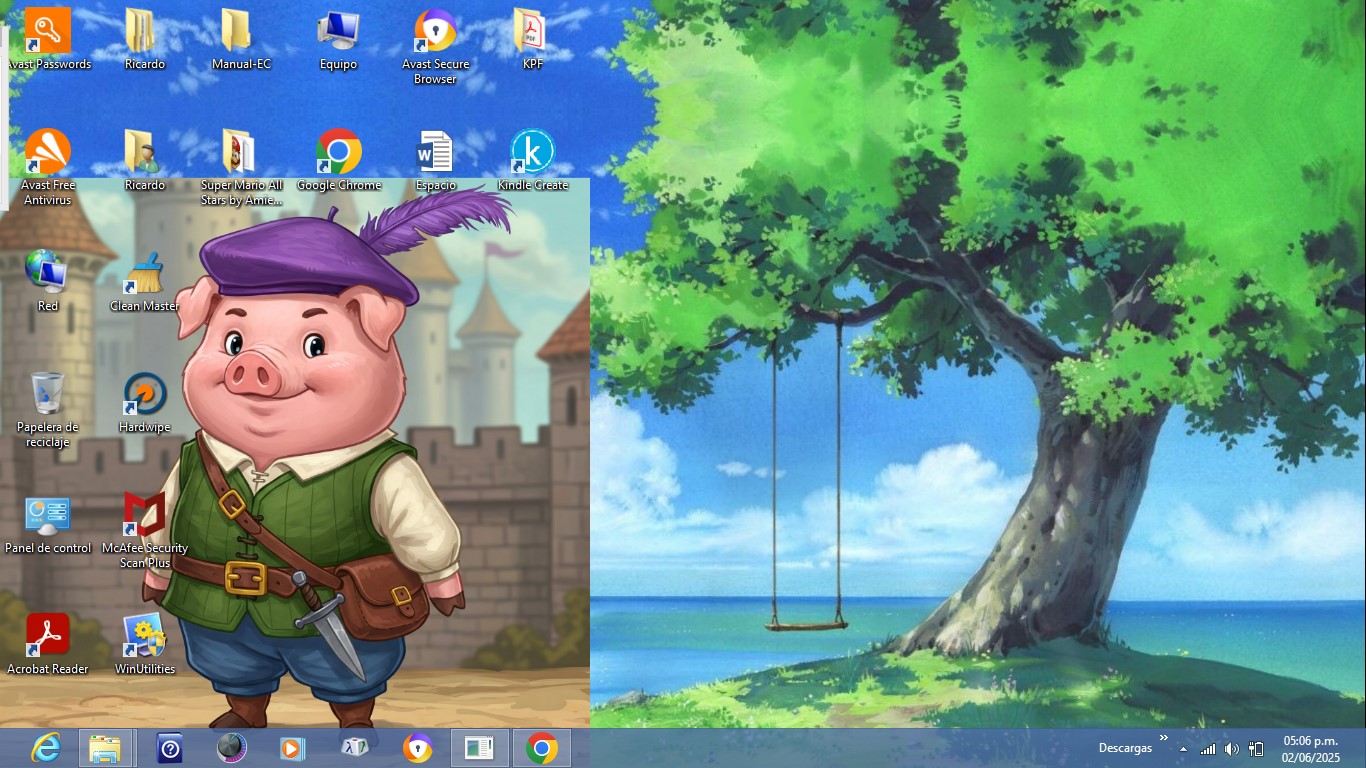Open File Explorer on the taskbar
1366x768 pixels.
coord(106,748)
